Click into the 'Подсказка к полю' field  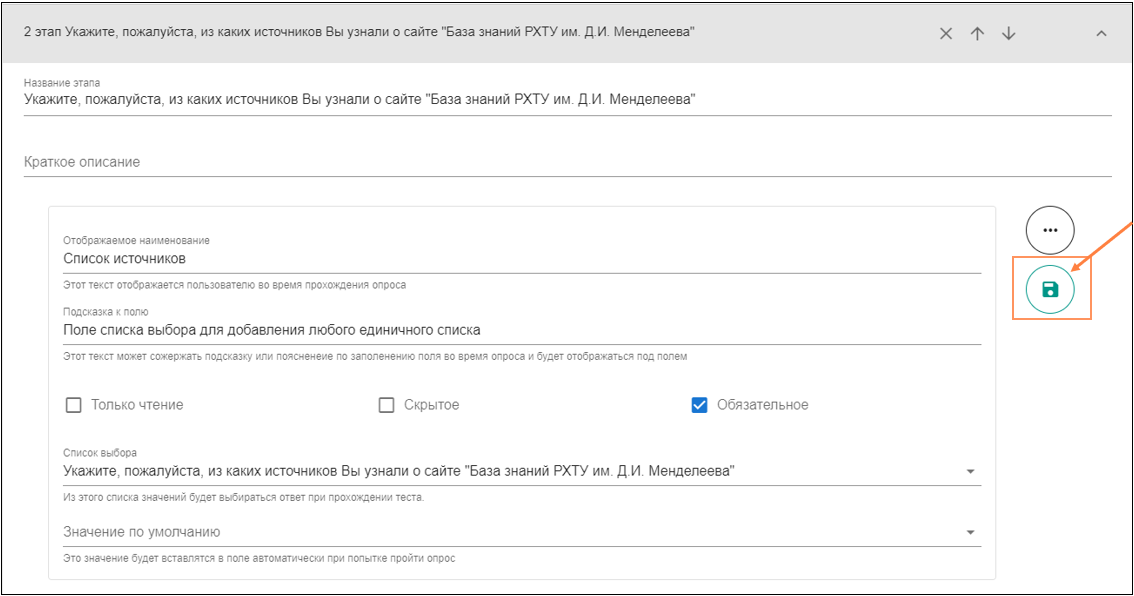click(x=400, y=330)
